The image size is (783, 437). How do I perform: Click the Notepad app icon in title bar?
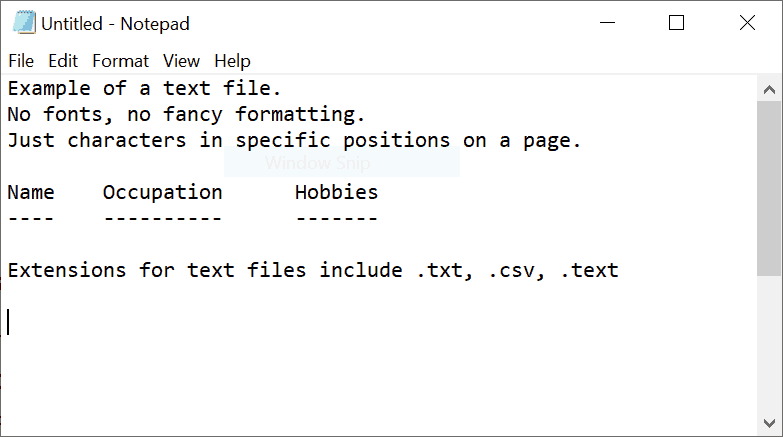pyautogui.click(x=24, y=22)
